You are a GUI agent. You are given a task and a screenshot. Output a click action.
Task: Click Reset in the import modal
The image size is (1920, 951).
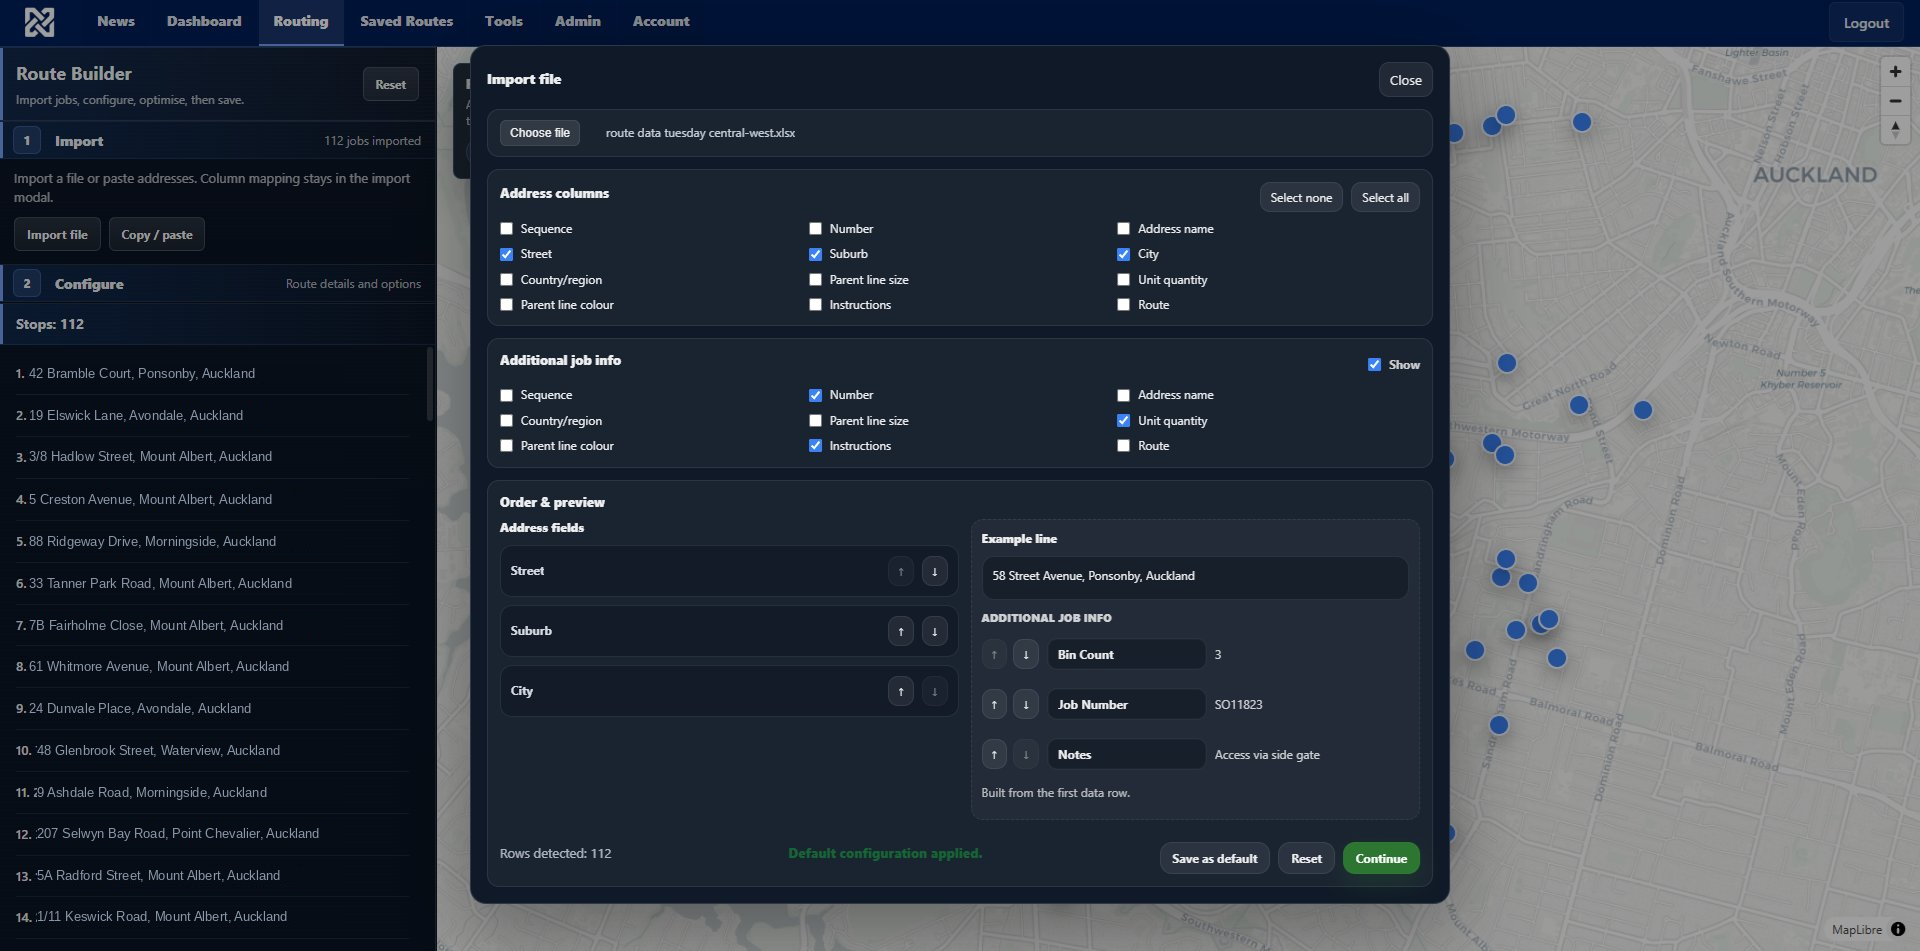click(1306, 859)
